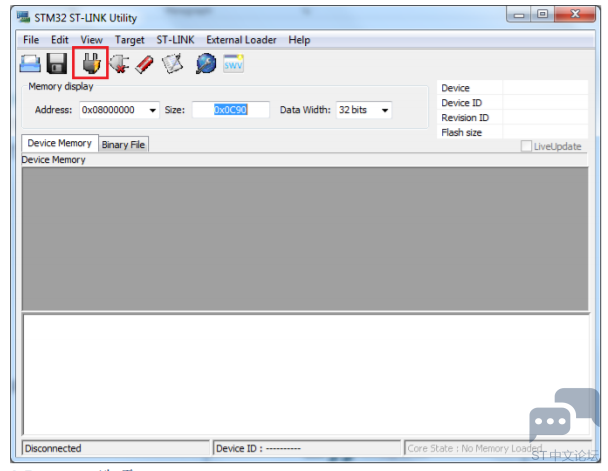Disconnect from target plug icon
The width and height of the screenshot is (608, 471).
(119, 64)
